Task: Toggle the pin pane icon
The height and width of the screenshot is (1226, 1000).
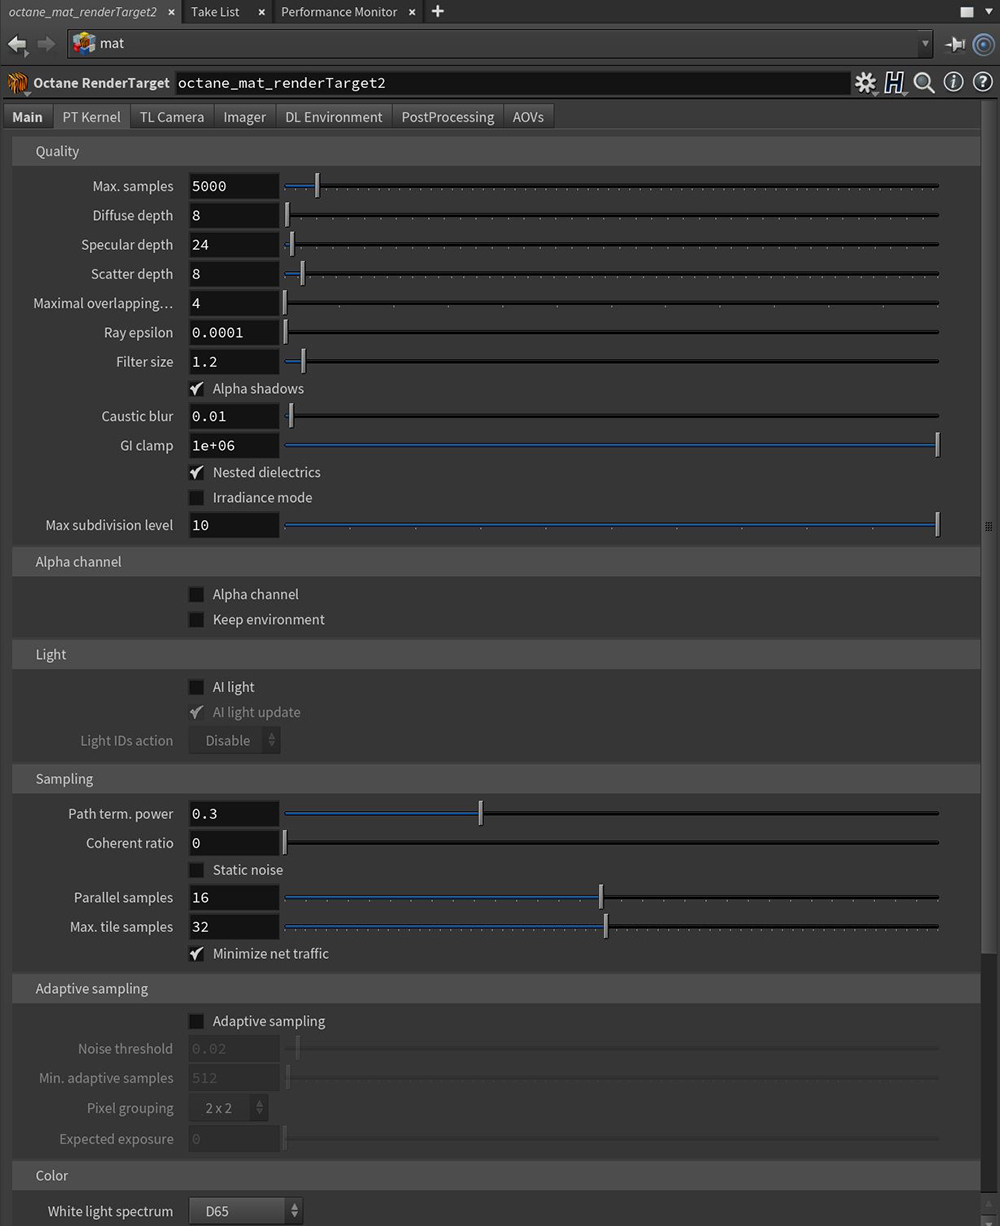Action: 955,44
